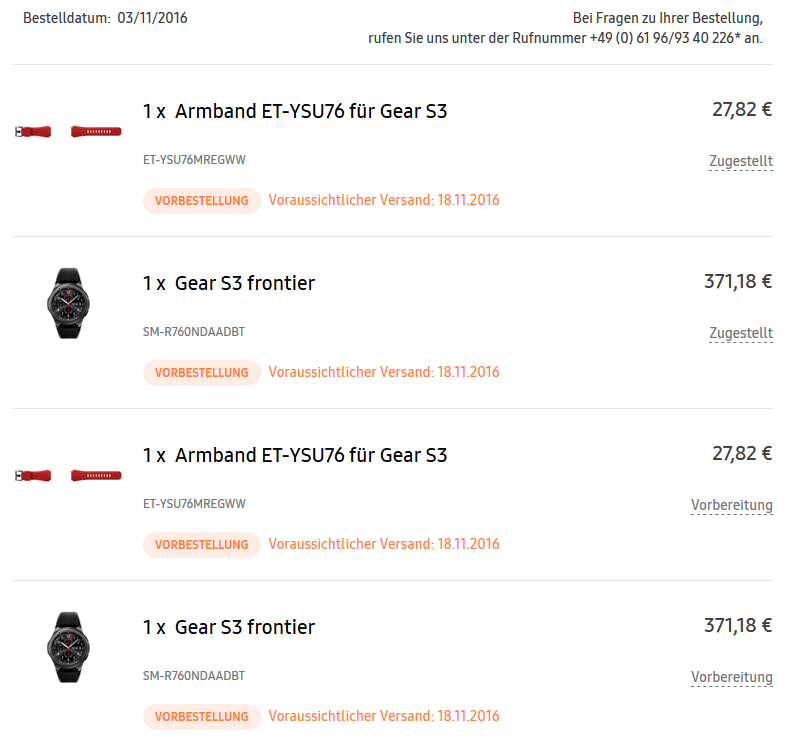
Task: Click Vorbereitung status of second Gear S3 frontier
Action: 732,677
